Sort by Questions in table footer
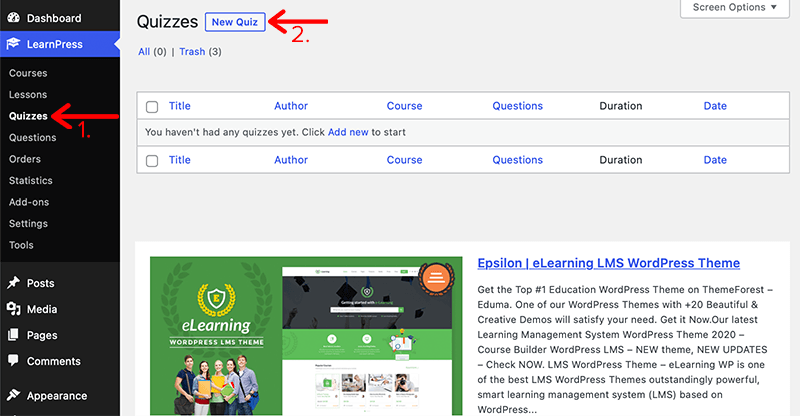Screen dimensions: 800x416 click(517, 160)
